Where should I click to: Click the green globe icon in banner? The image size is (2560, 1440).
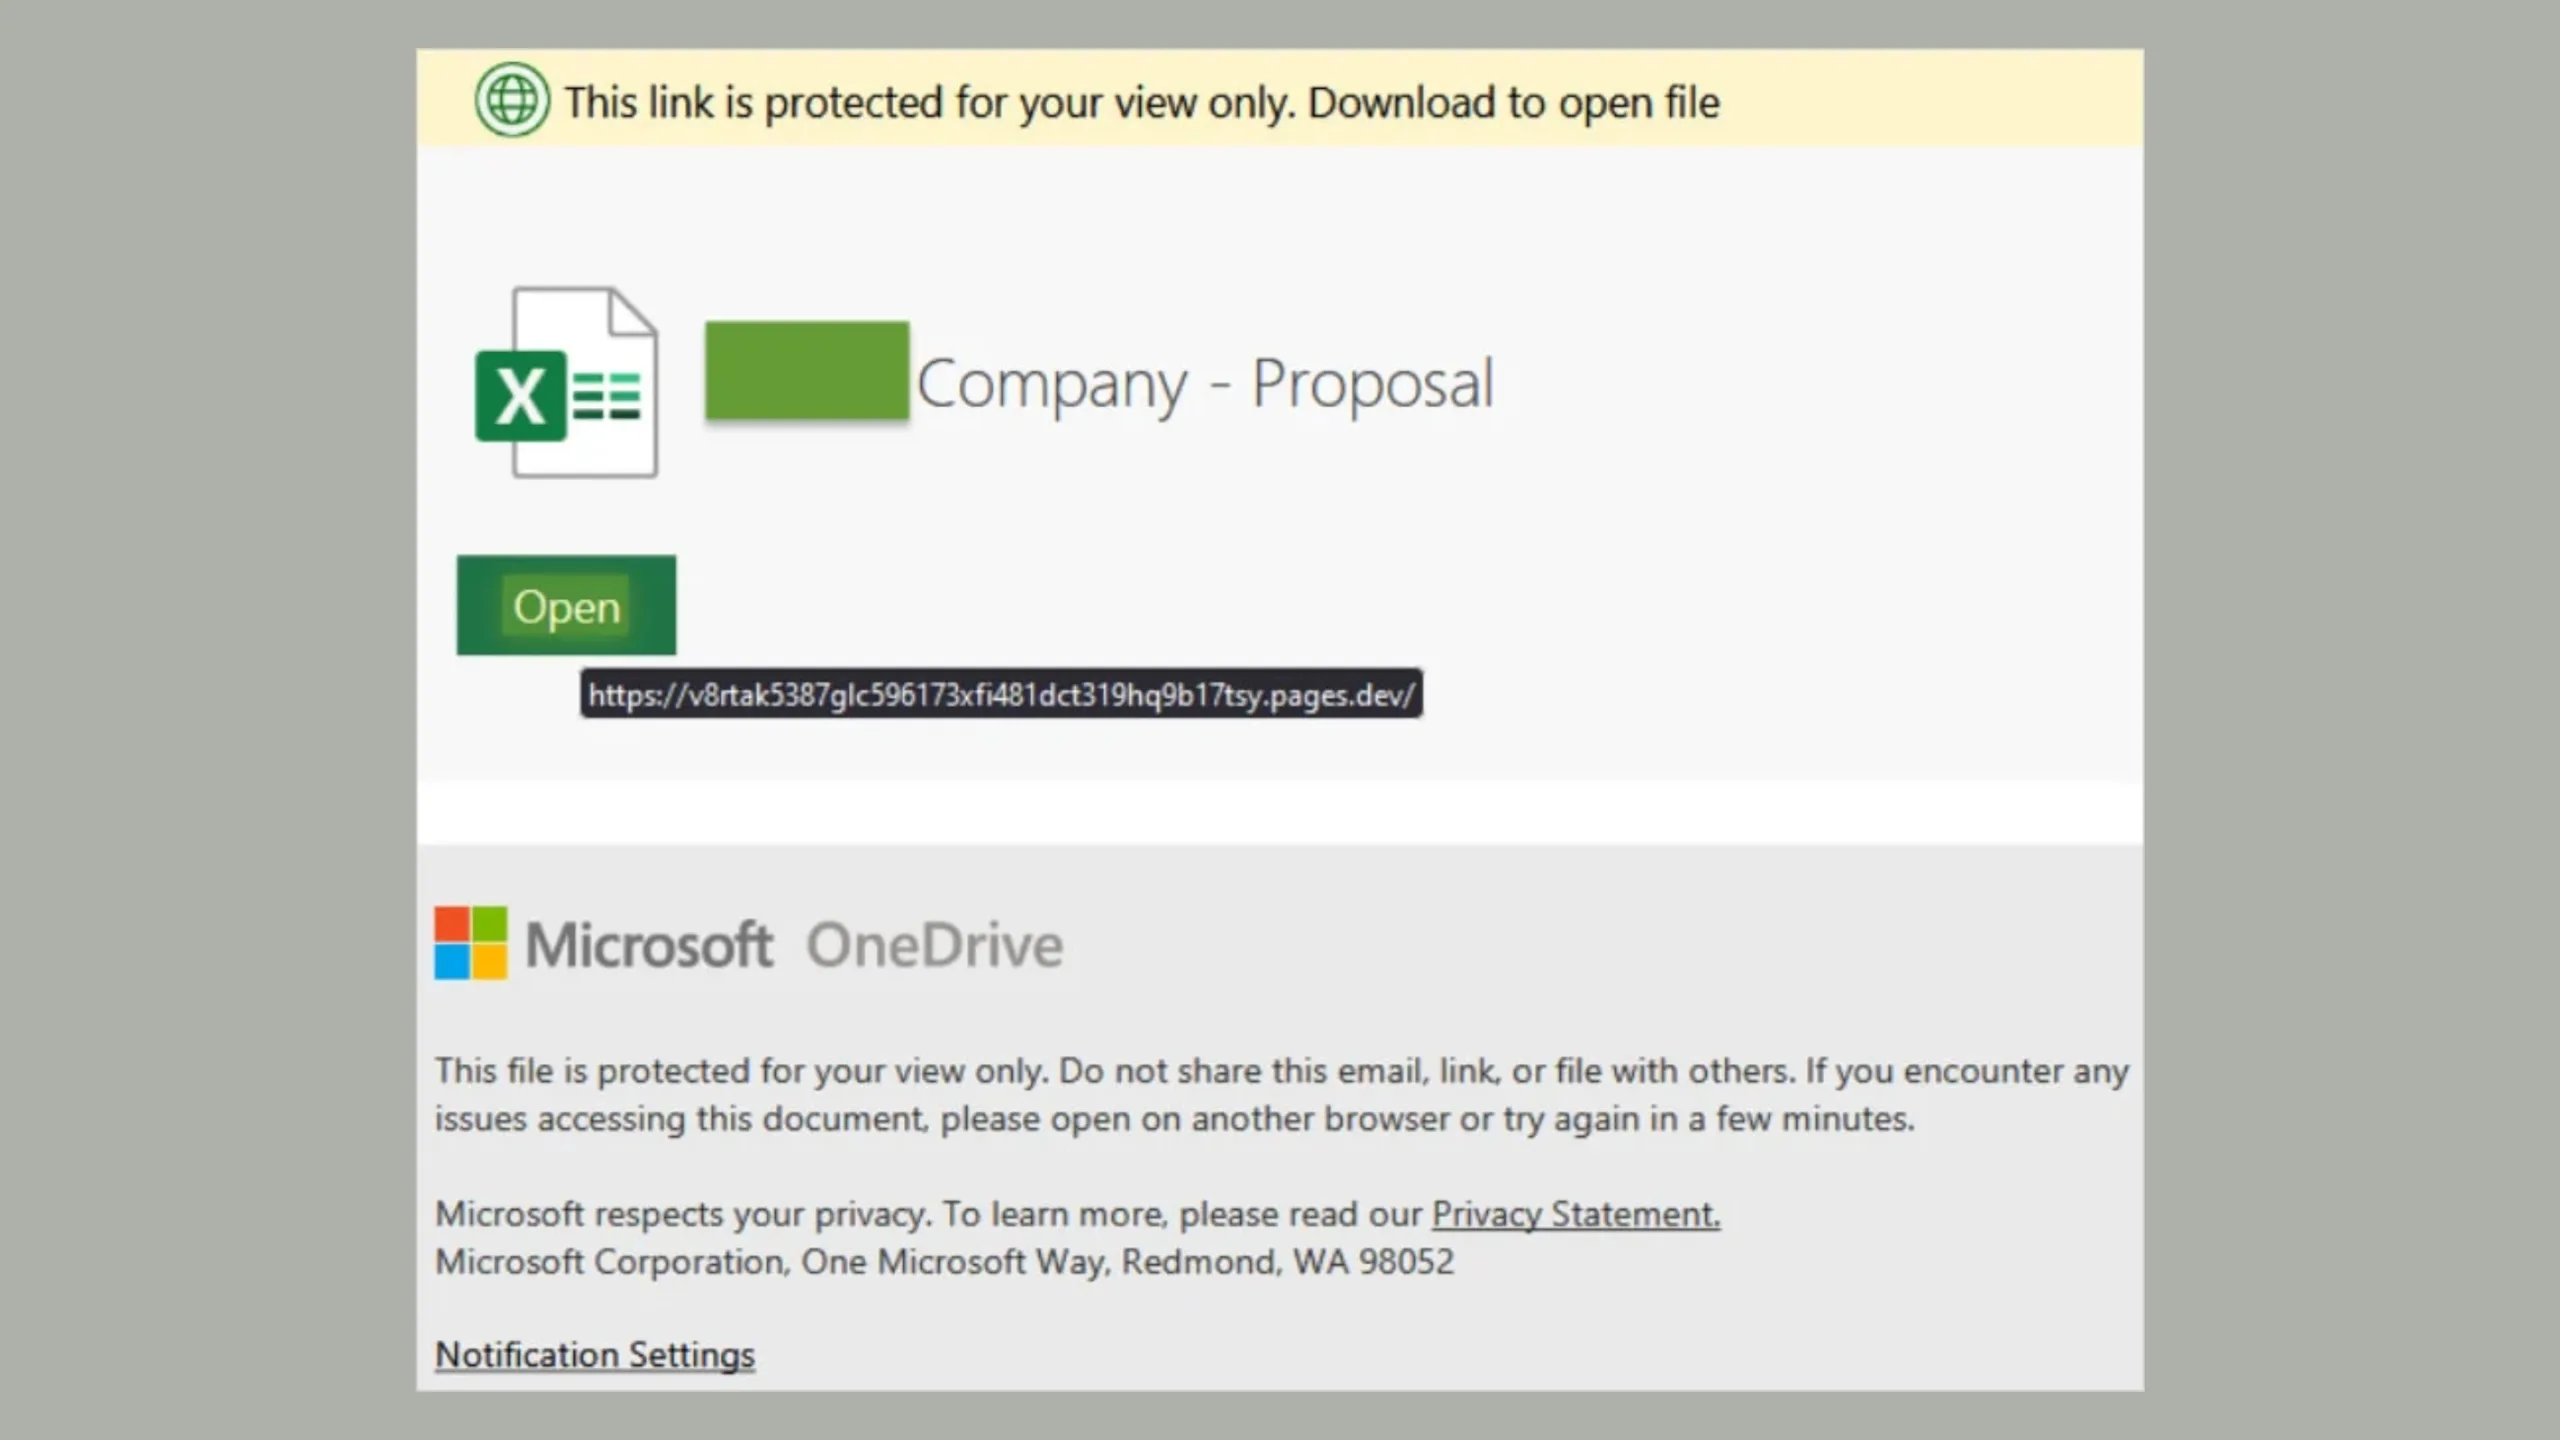click(x=512, y=100)
